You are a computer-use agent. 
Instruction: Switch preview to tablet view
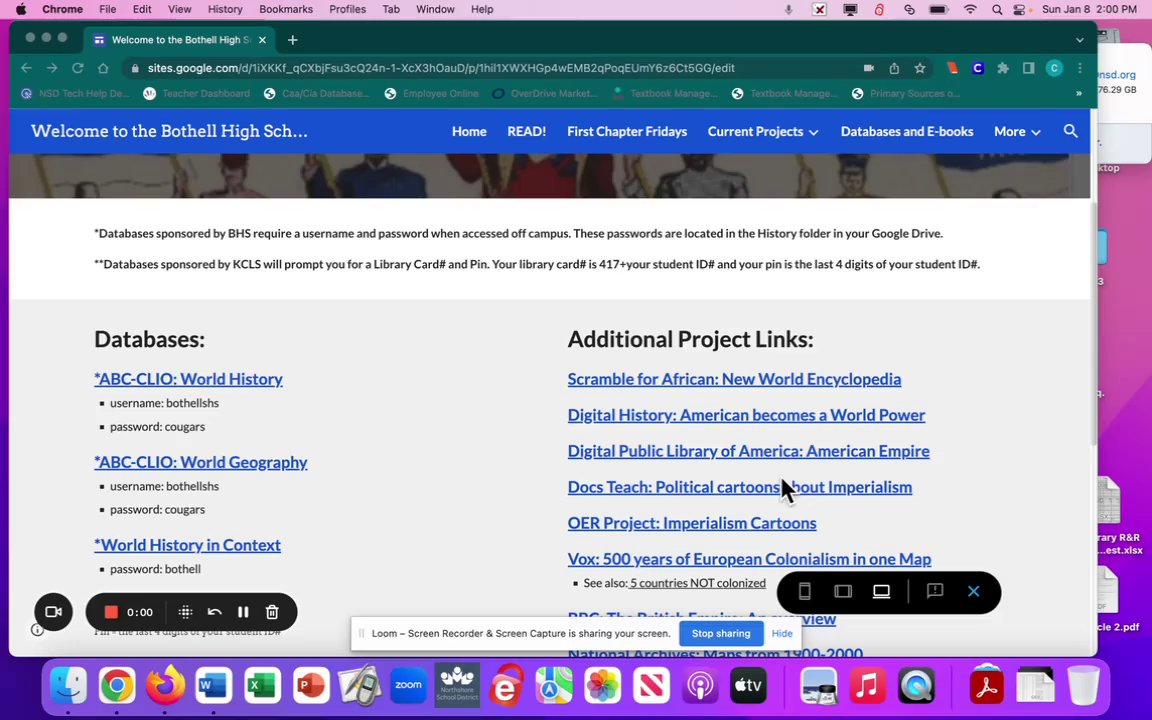point(843,591)
